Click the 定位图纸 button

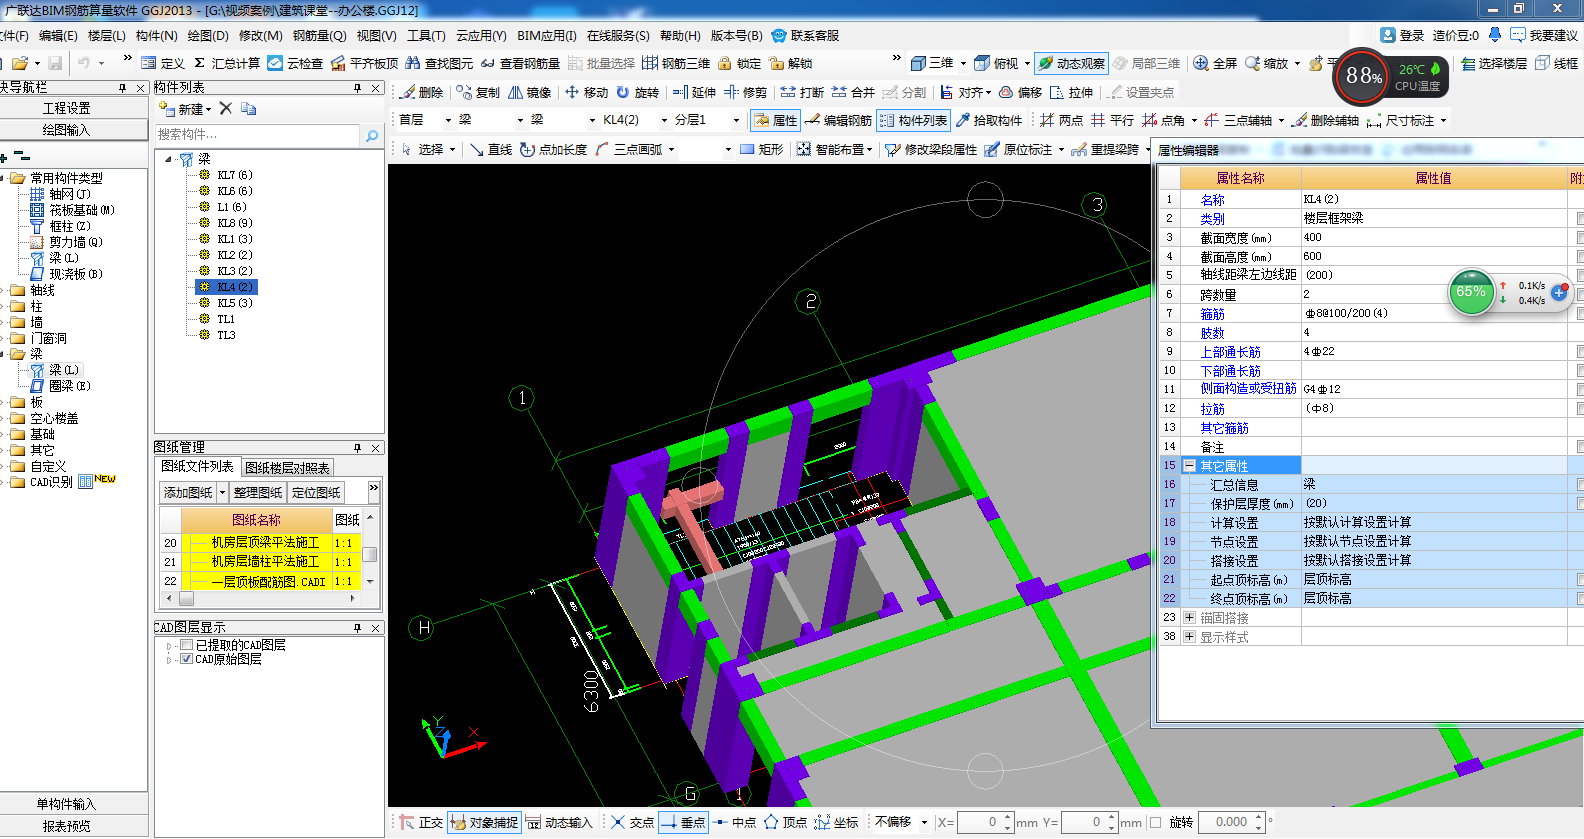[x=316, y=492]
